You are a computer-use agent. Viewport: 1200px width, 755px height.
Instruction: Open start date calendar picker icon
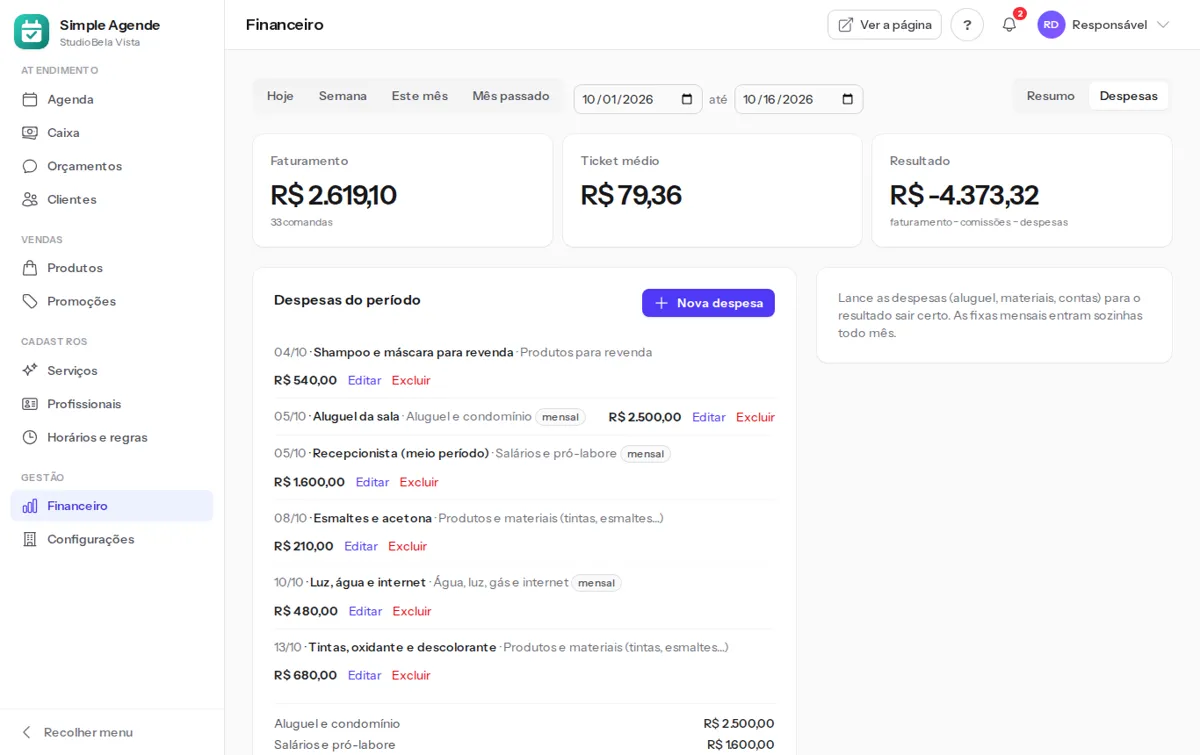(687, 99)
